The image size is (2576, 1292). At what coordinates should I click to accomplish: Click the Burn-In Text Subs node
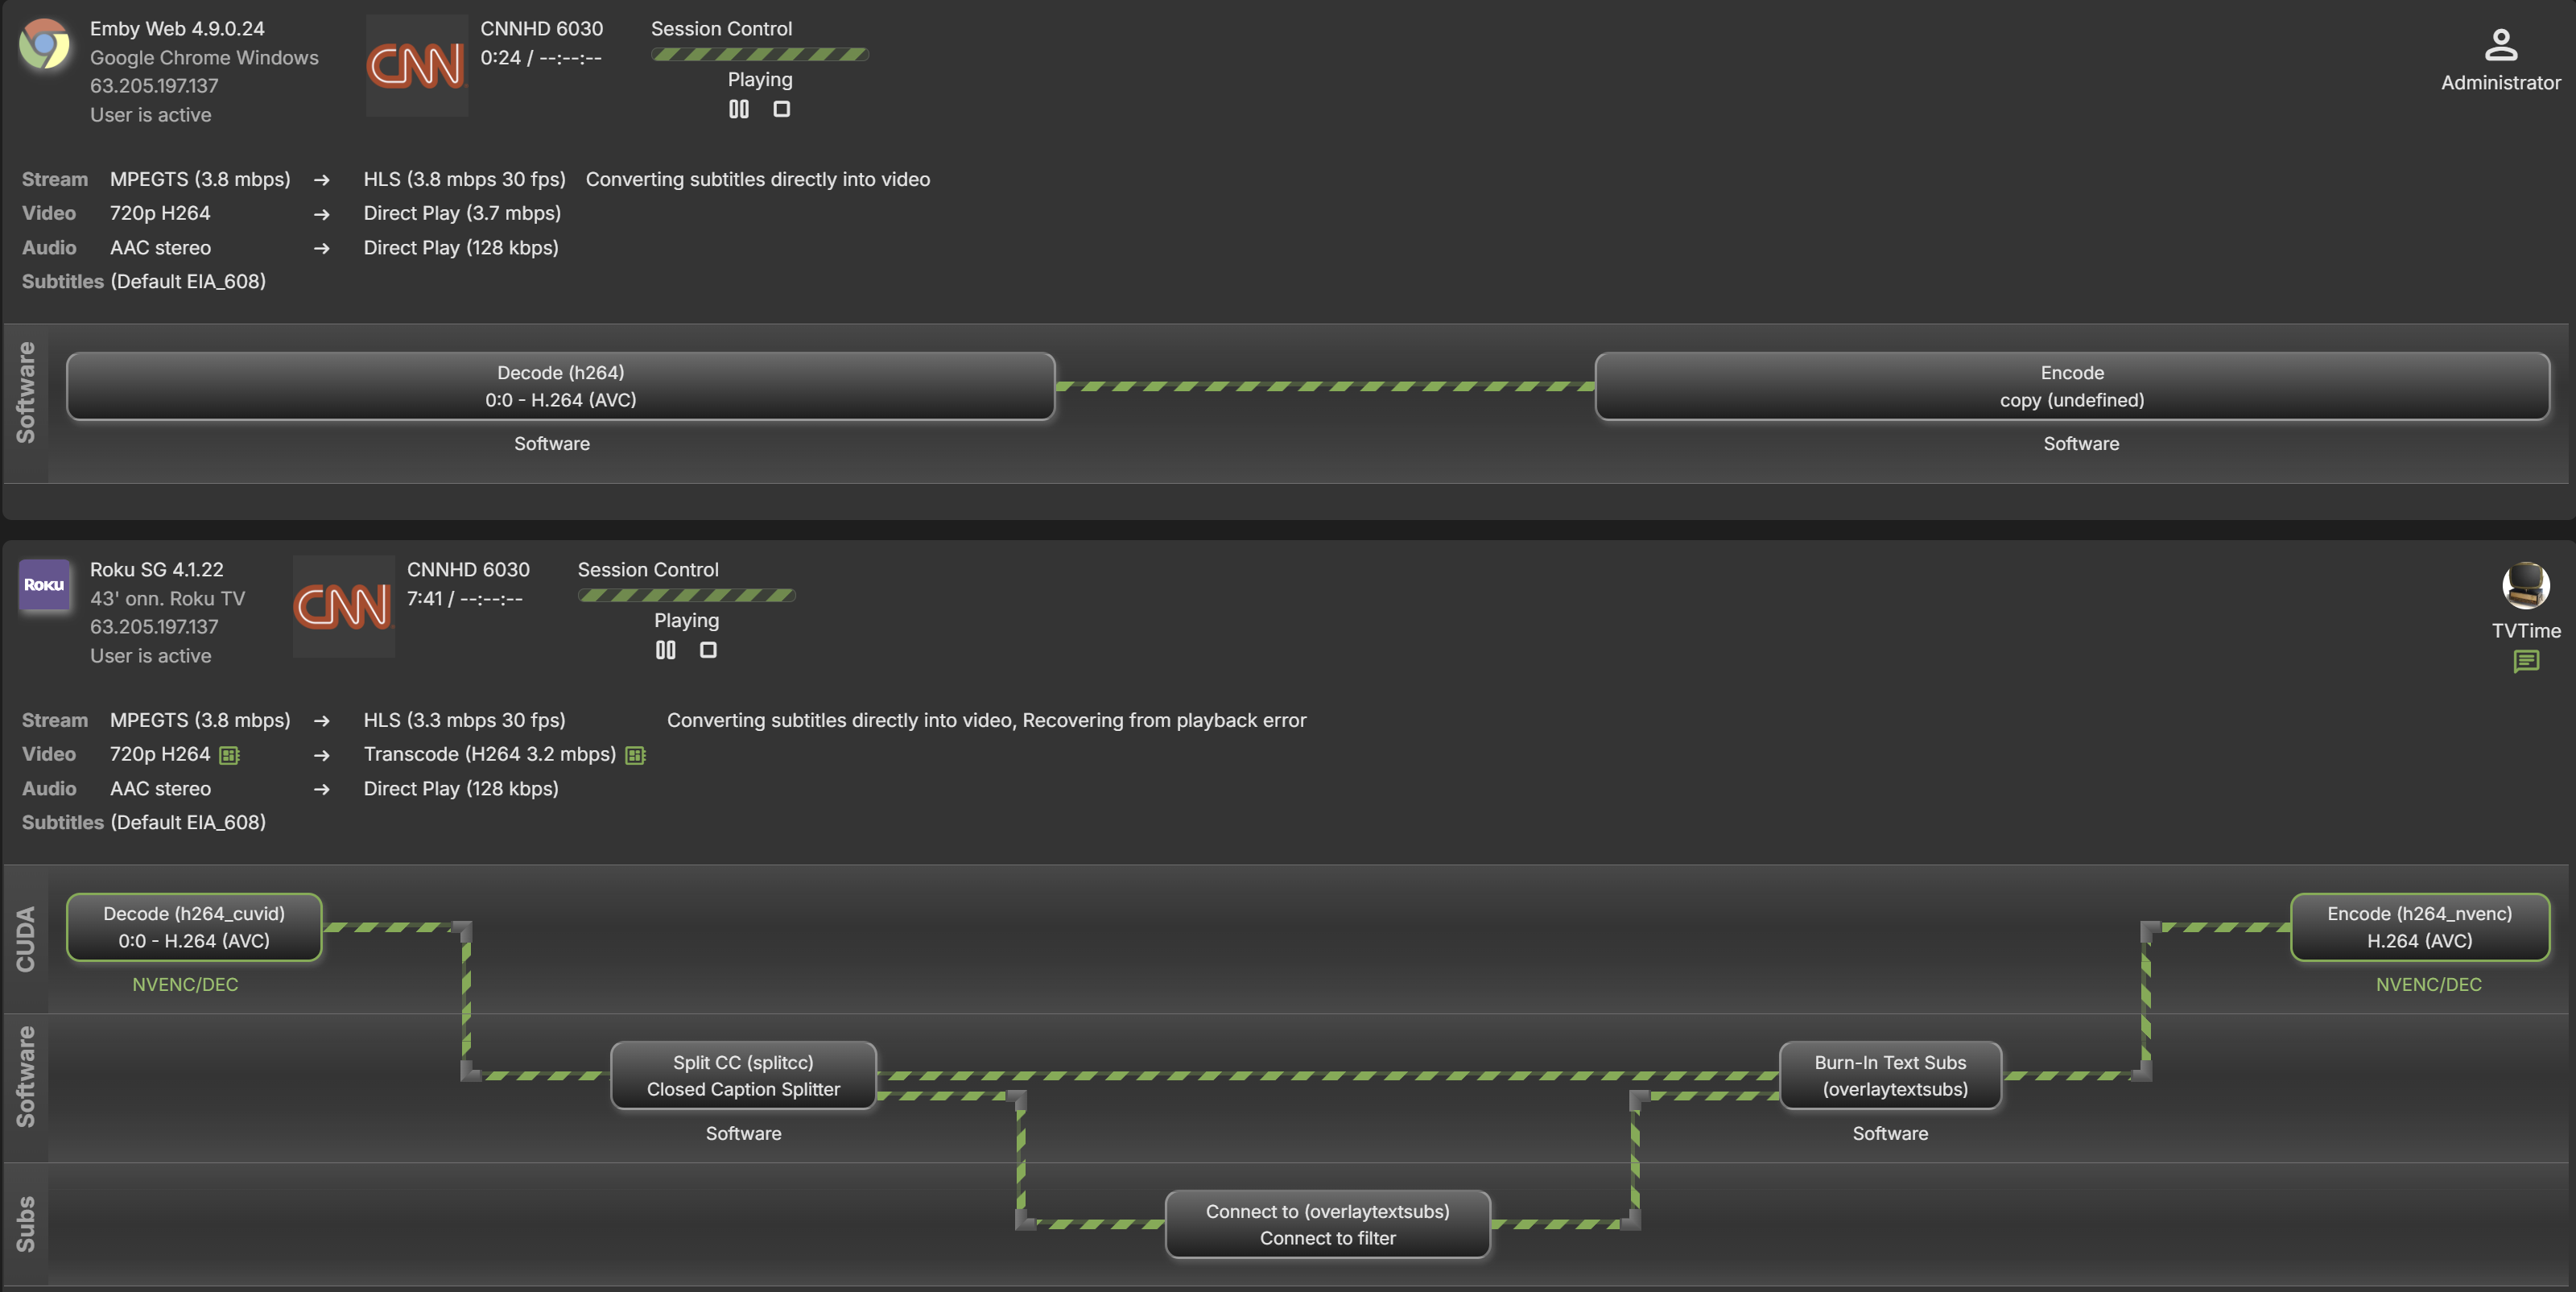pyautogui.click(x=1889, y=1075)
